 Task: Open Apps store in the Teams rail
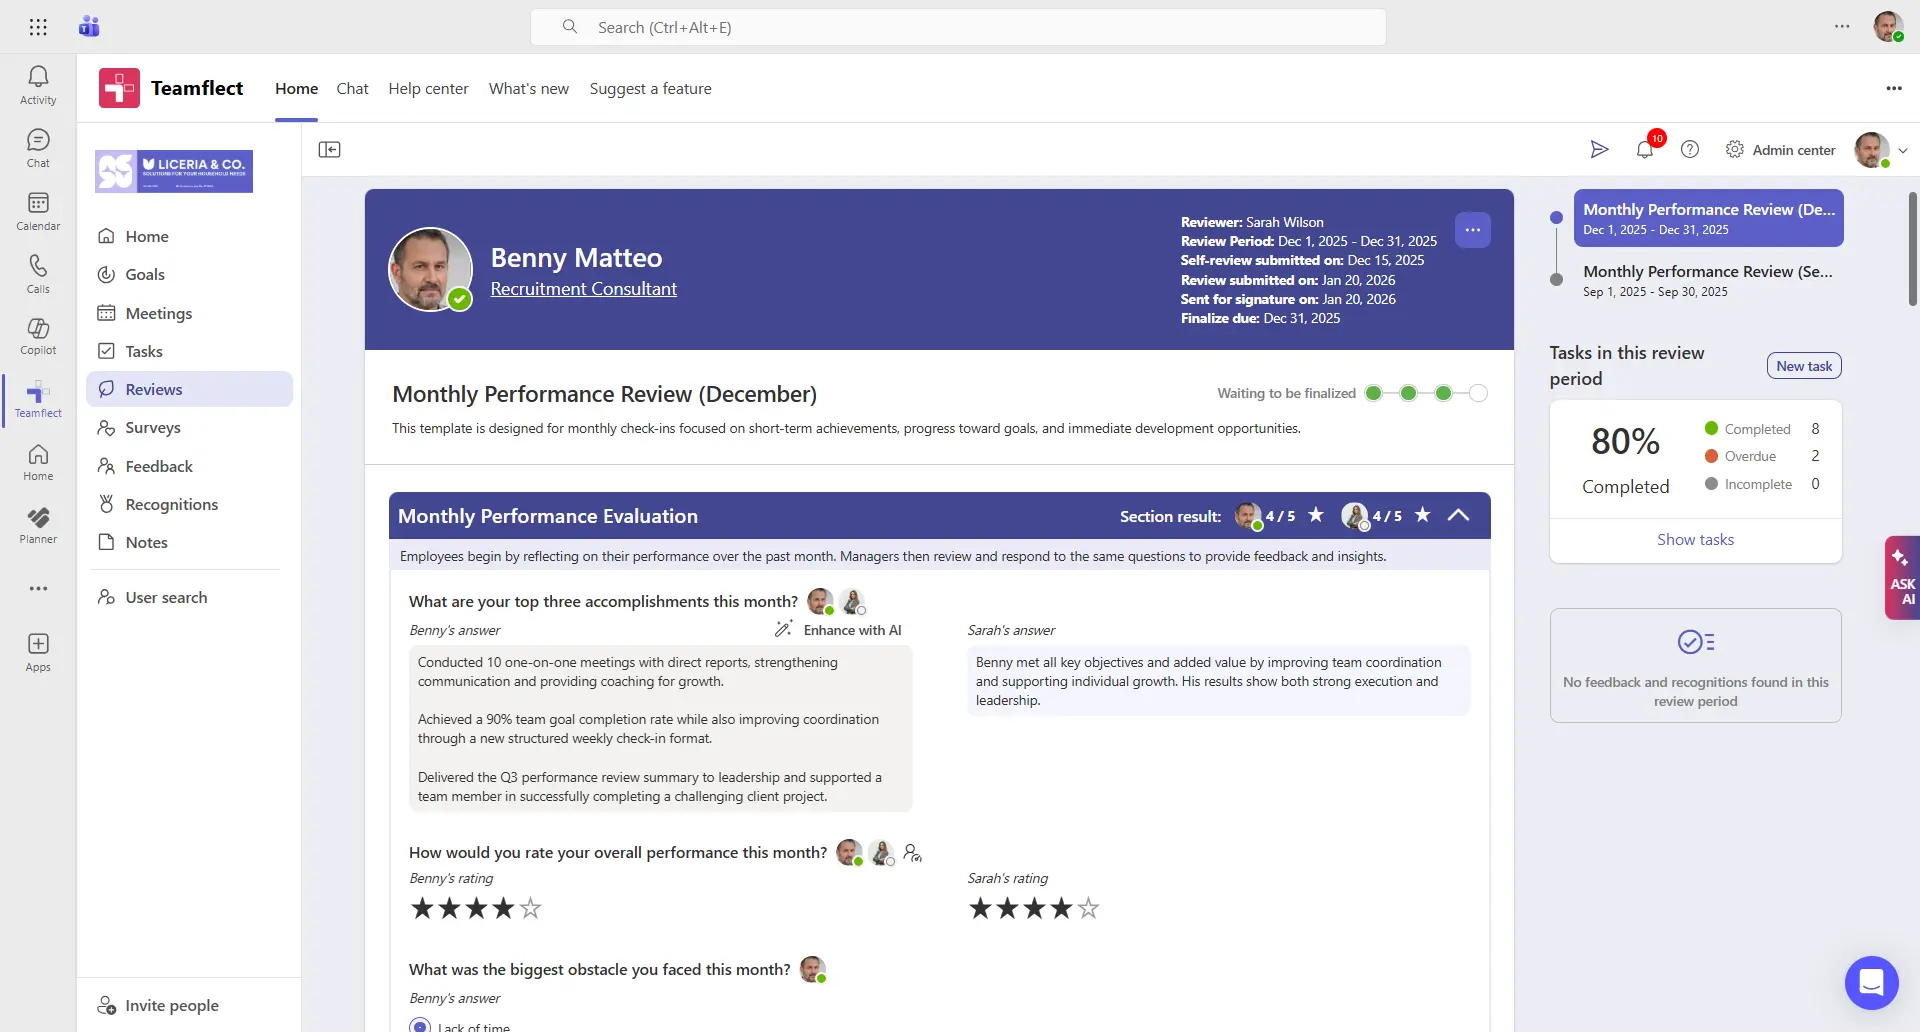click(x=38, y=652)
